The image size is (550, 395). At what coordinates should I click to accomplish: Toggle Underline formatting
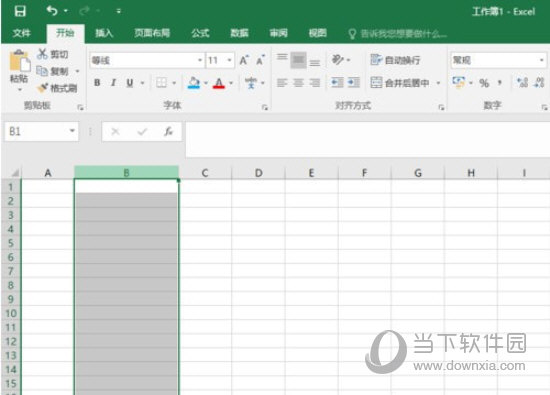coord(130,83)
